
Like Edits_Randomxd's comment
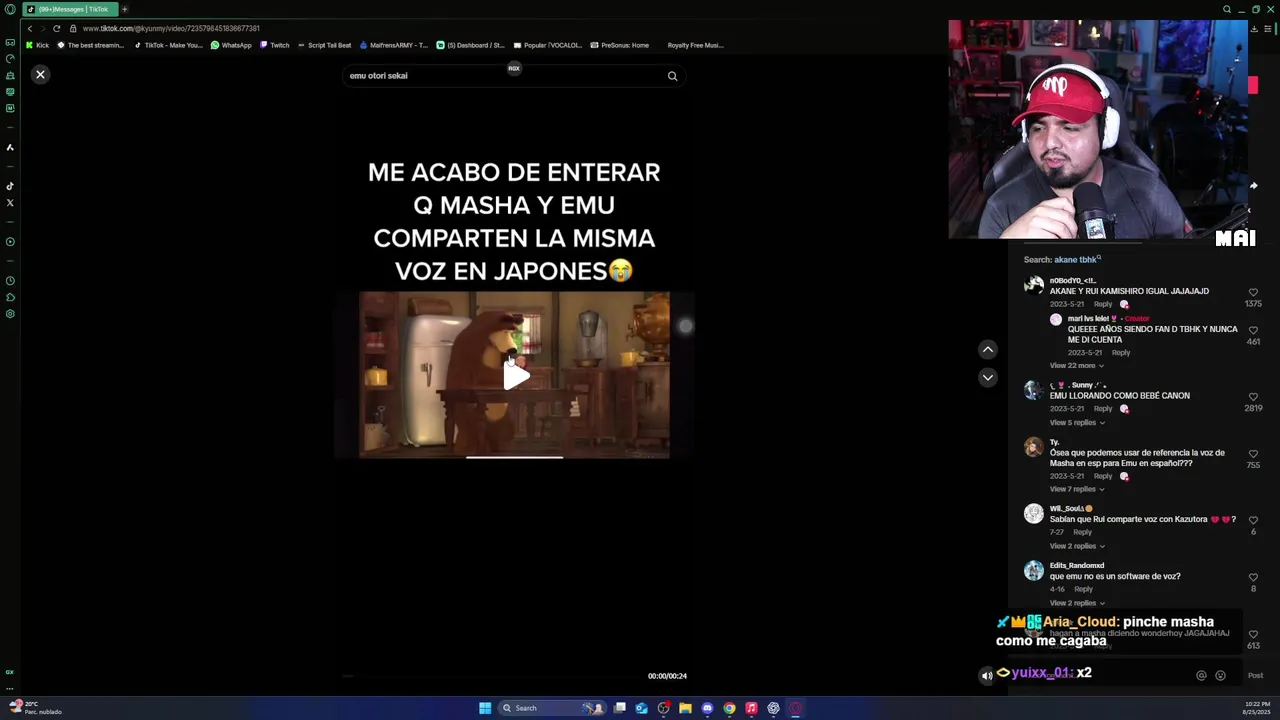point(1253,577)
